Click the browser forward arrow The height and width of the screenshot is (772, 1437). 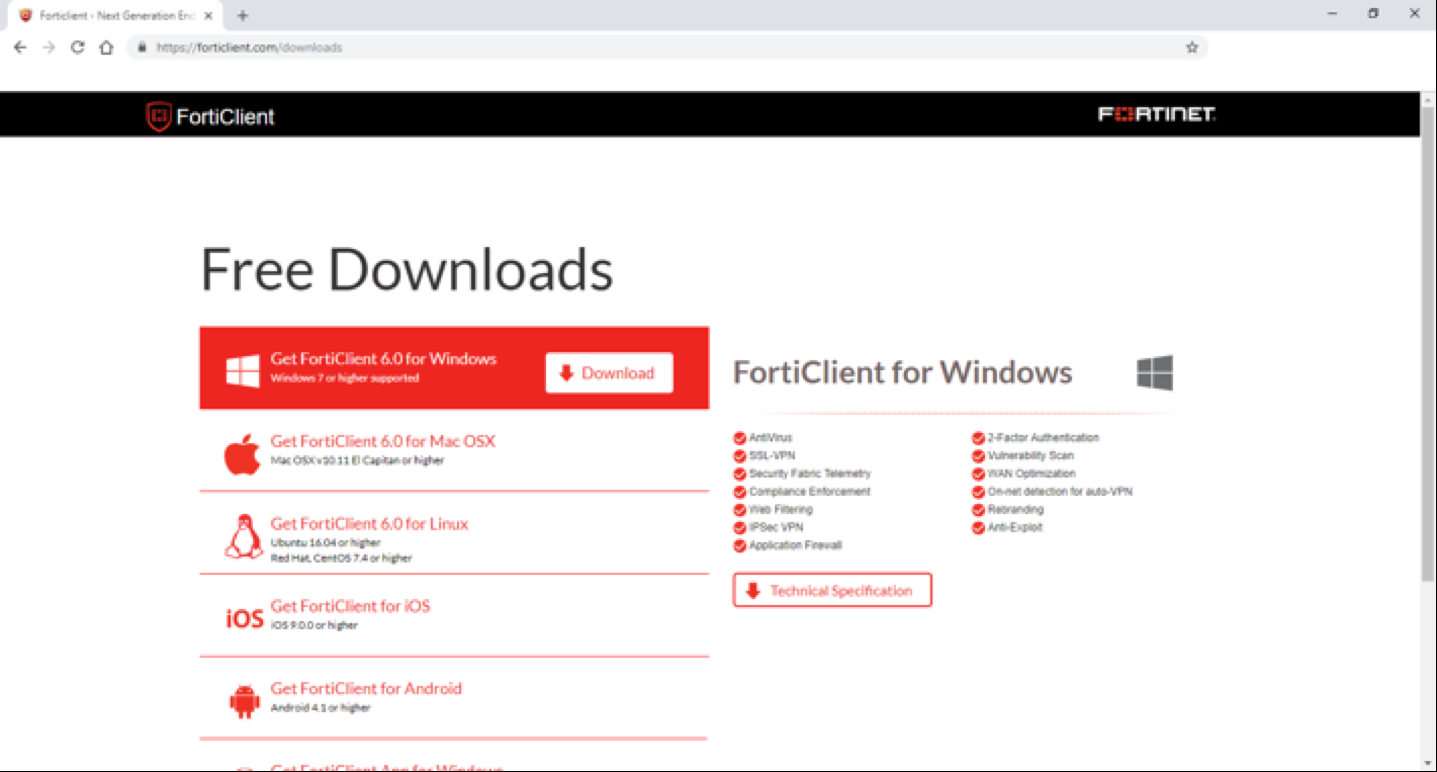point(48,47)
